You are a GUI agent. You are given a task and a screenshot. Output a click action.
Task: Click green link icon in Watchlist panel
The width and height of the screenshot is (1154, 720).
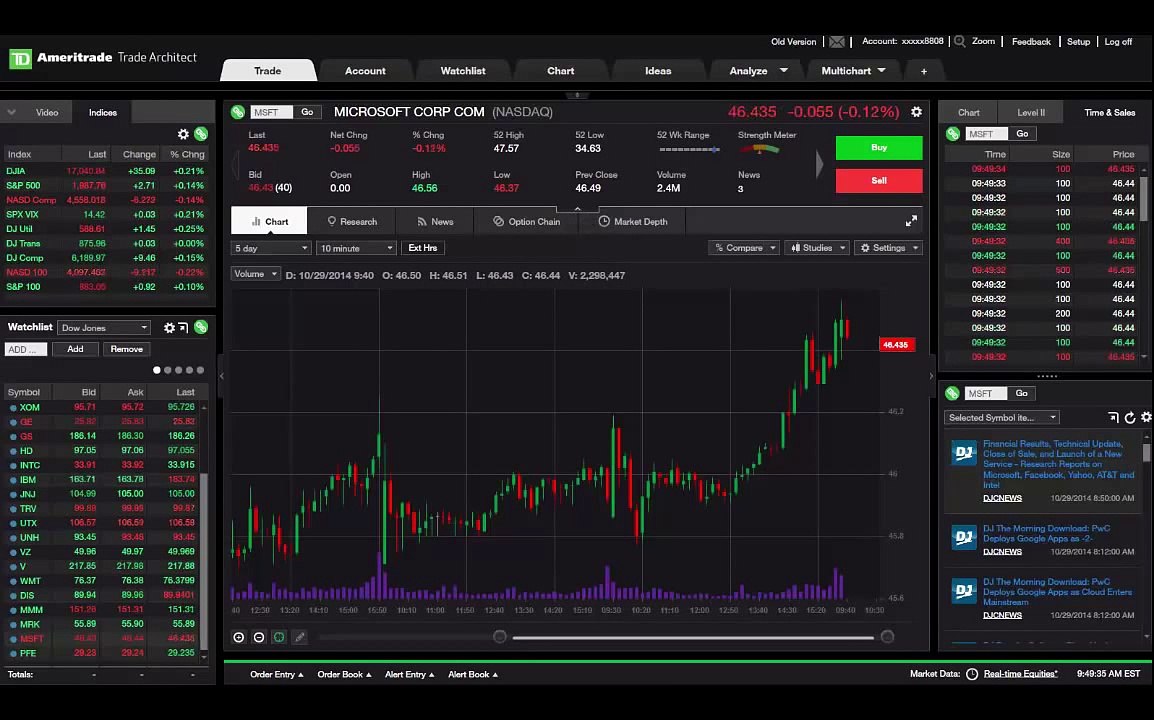[201, 328]
